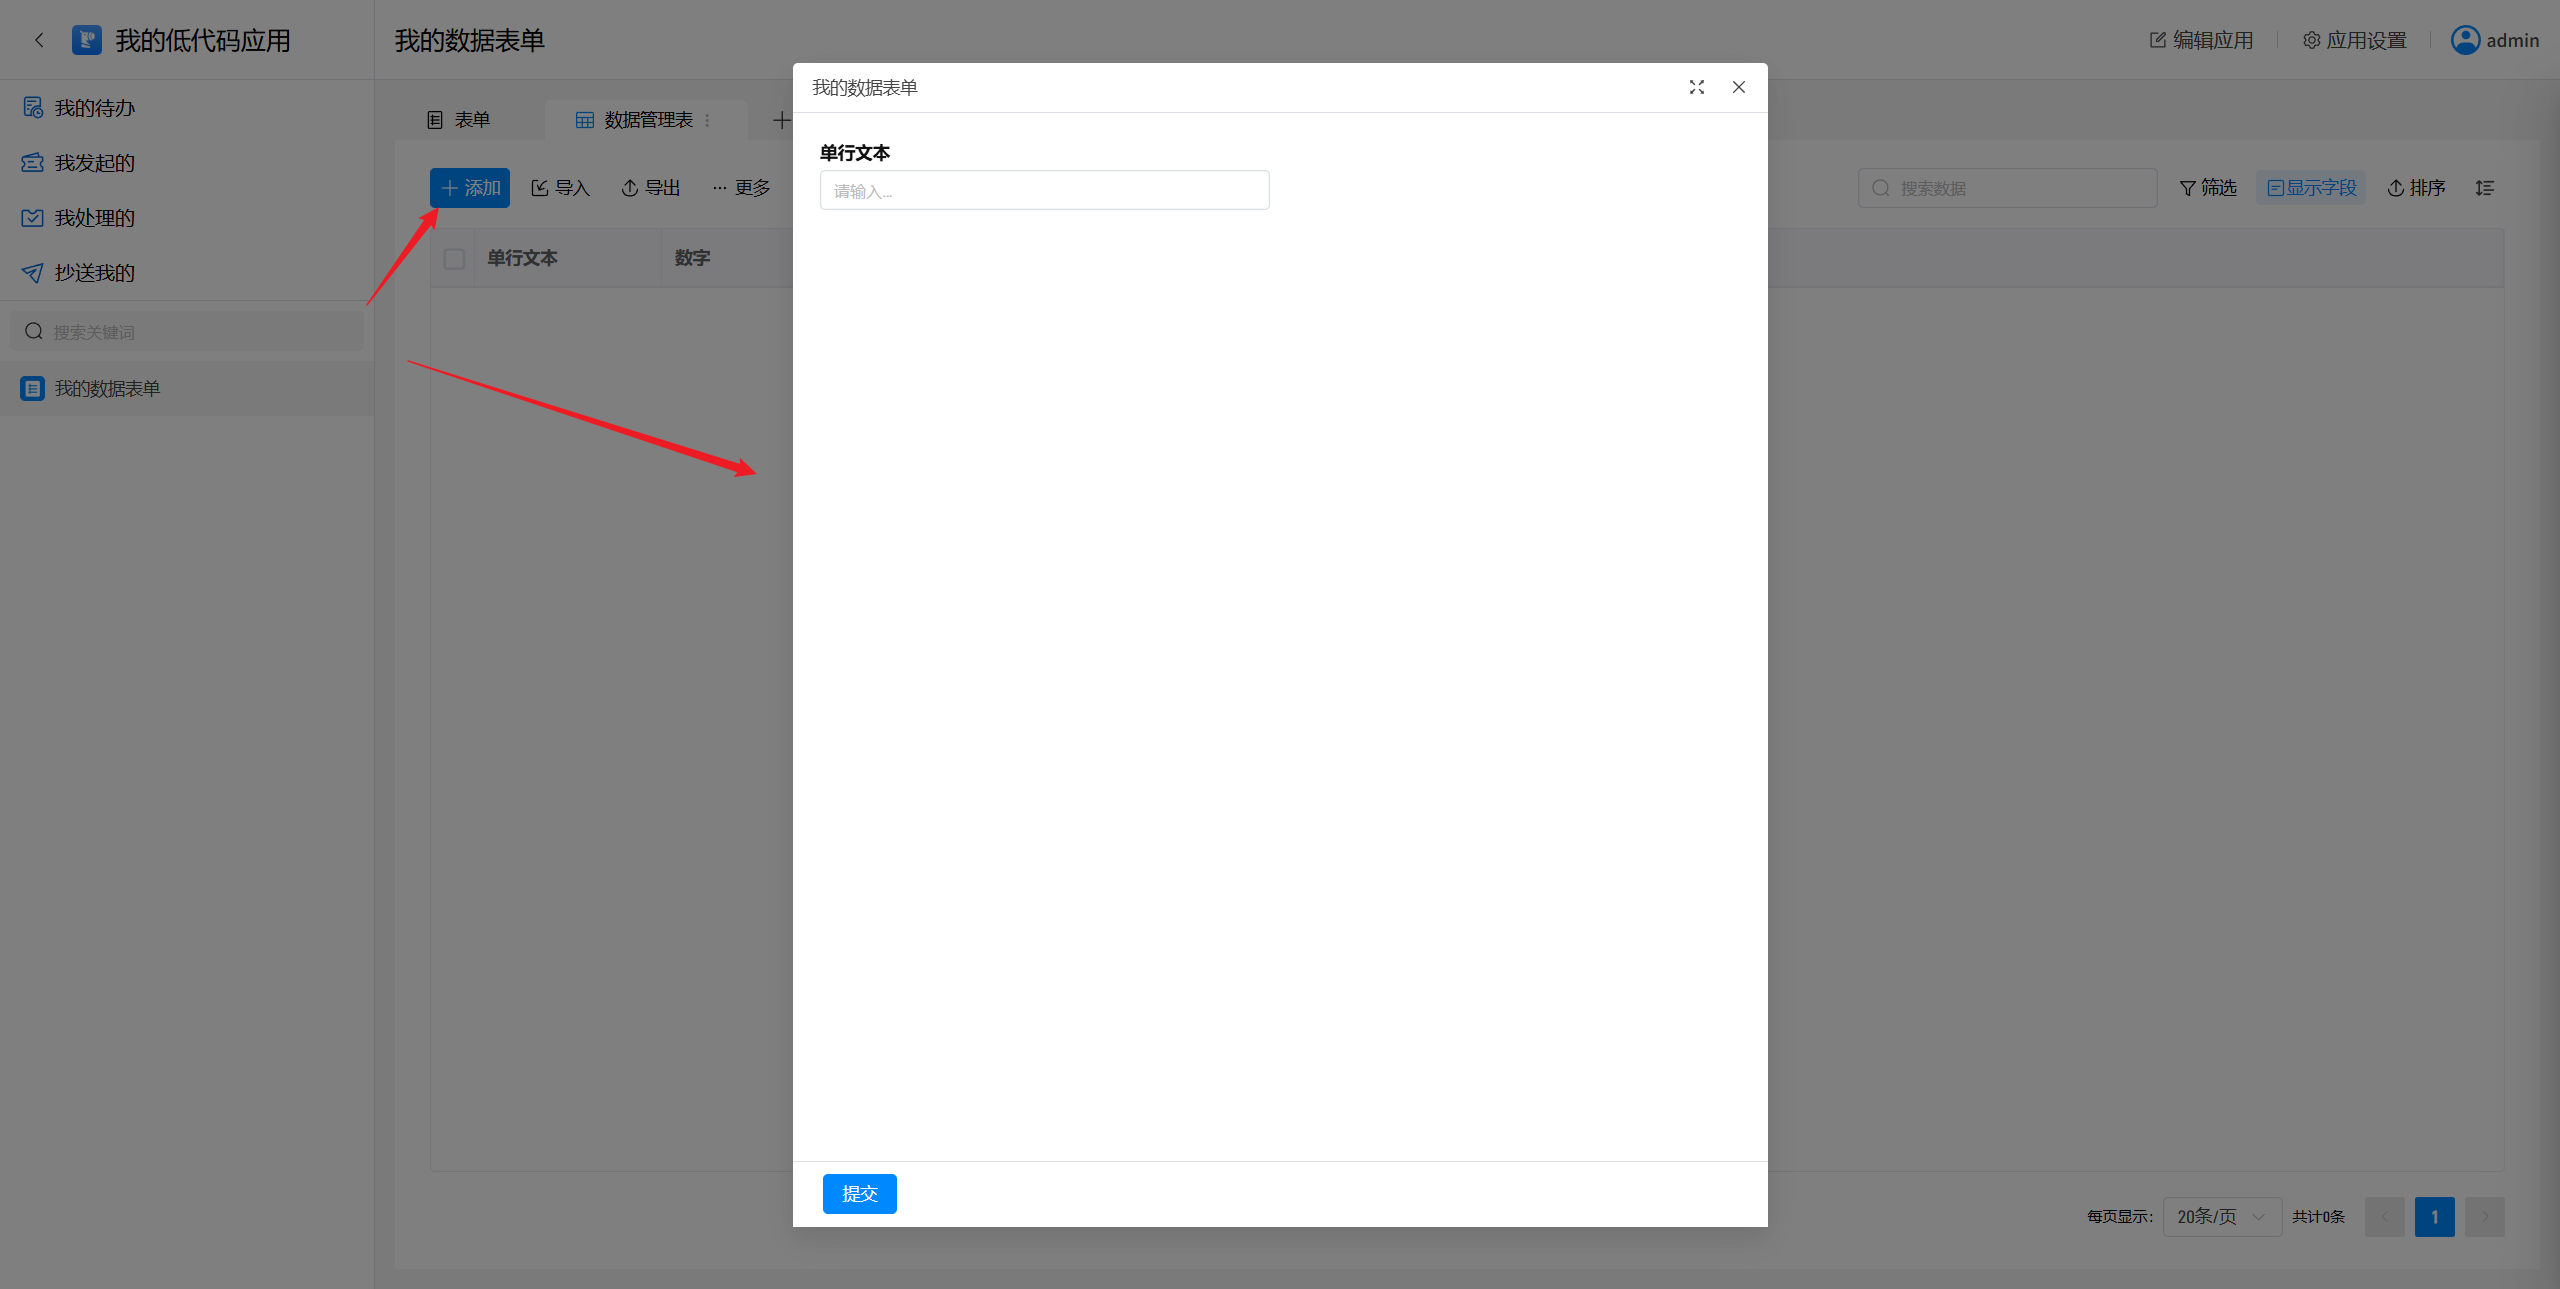
Task: Toggle 显示字段 field visibility button
Action: pyautogui.click(x=2311, y=188)
